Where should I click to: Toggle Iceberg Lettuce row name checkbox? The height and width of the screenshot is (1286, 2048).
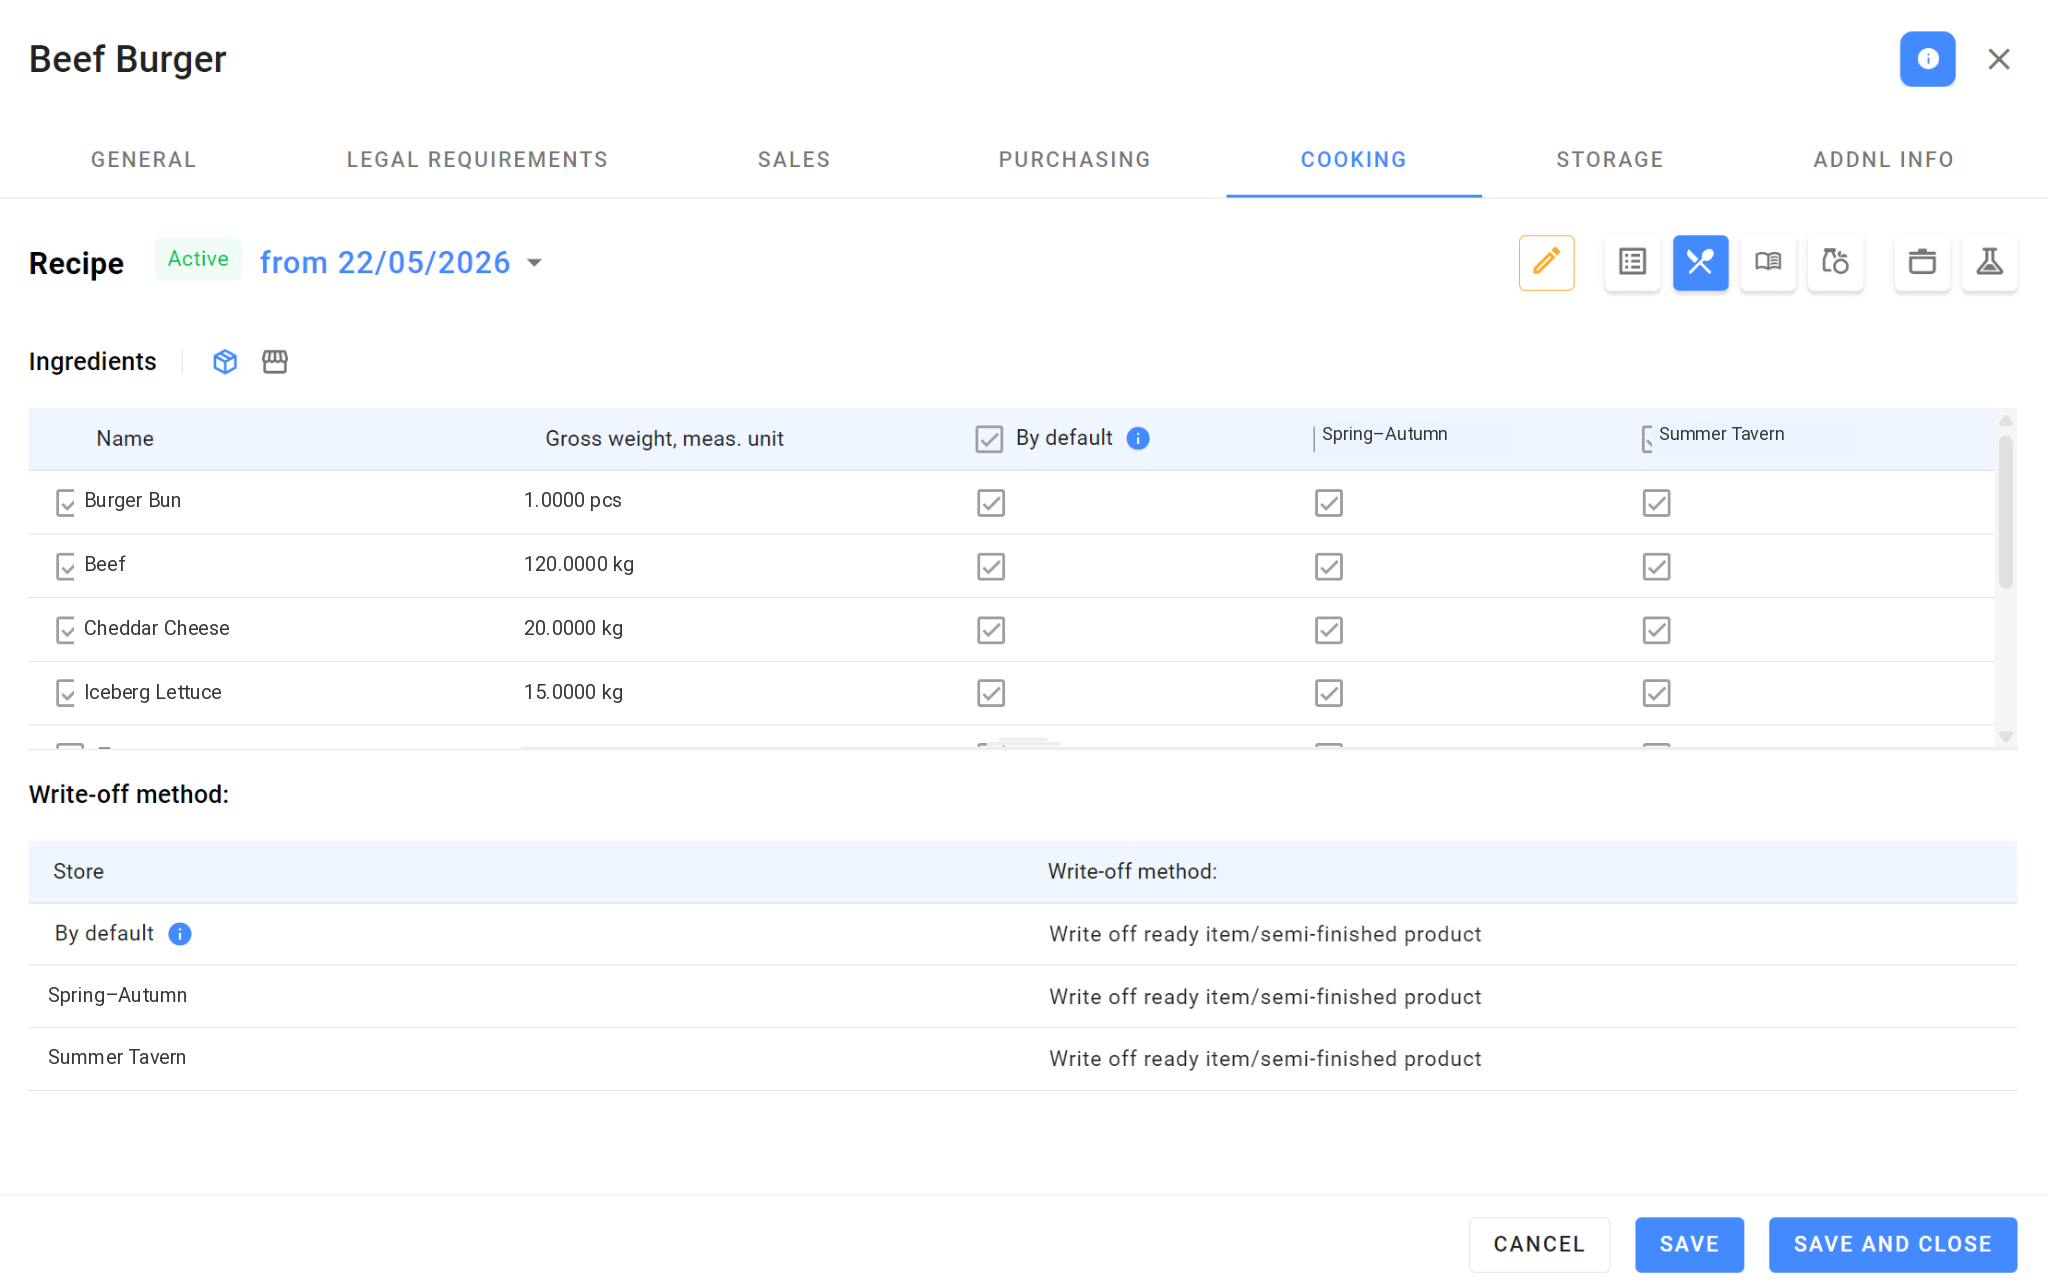66,693
